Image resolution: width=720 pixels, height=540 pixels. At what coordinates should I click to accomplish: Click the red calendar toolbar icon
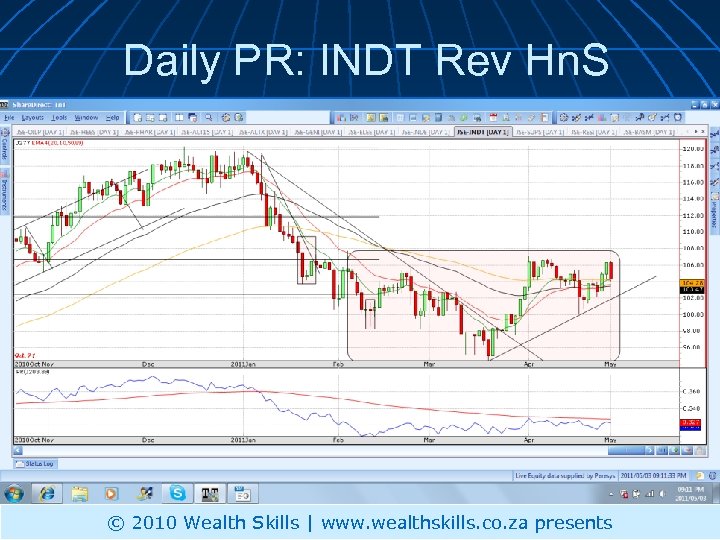click(x=494, y=118)
